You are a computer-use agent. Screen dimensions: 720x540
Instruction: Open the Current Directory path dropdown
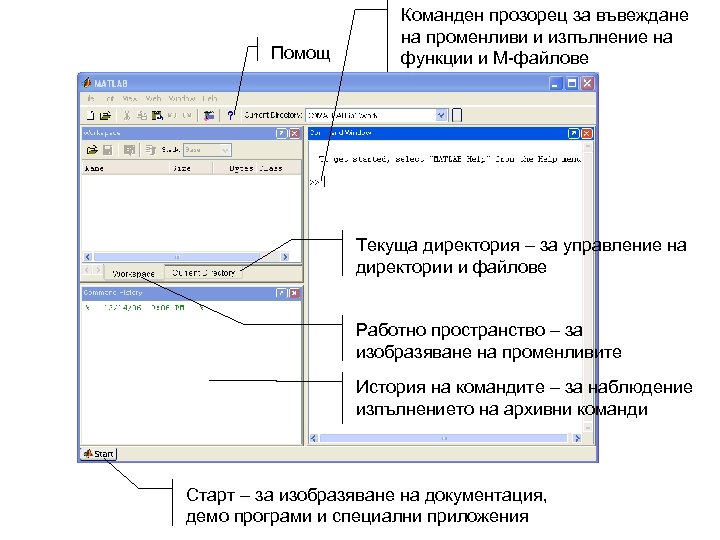pos(441,115)
